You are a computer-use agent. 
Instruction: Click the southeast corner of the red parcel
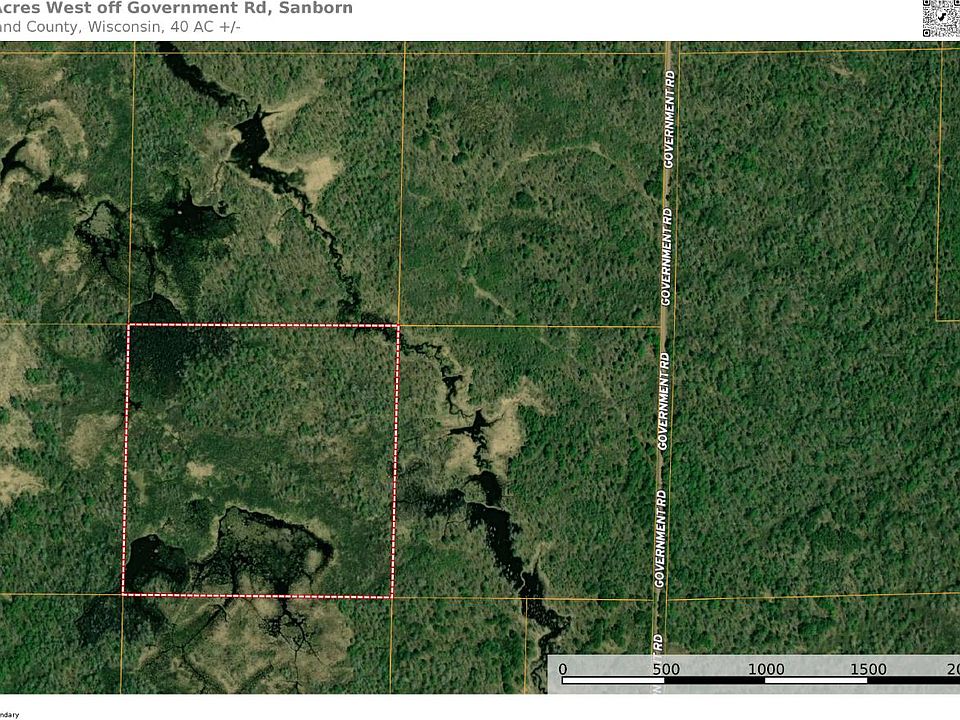coord(392,596)
